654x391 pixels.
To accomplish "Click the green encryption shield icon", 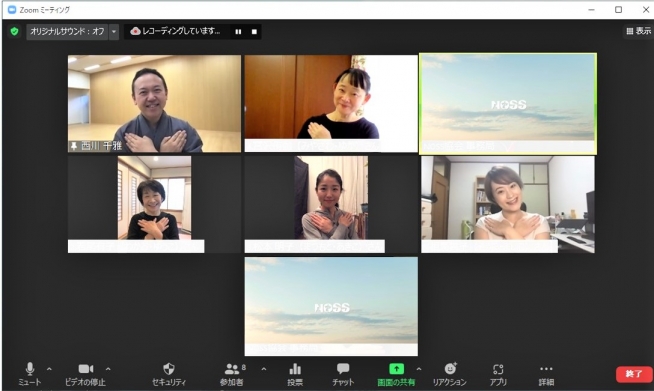I will pos(14,31).
